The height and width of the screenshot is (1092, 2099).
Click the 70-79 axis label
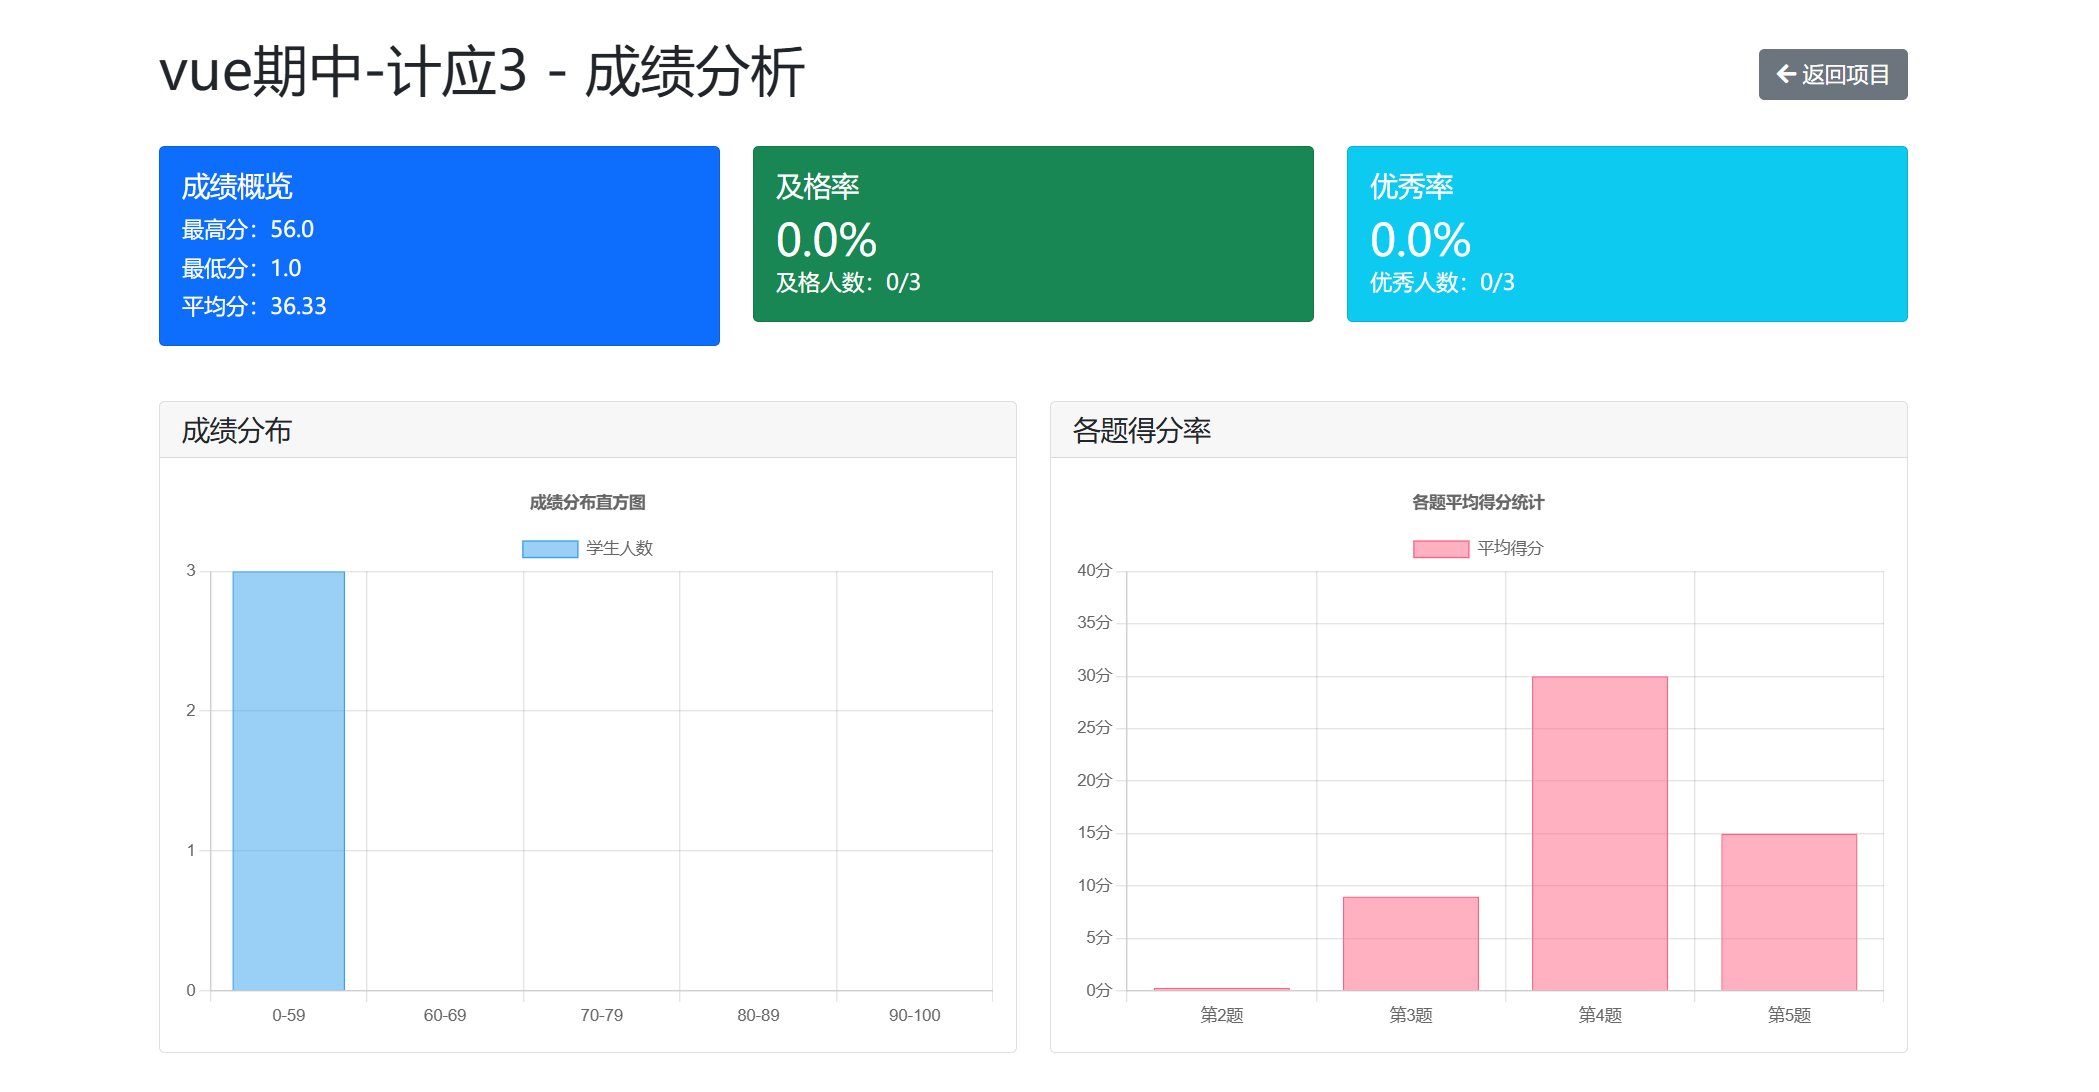pyautogui.click(x=602, y=1015)
